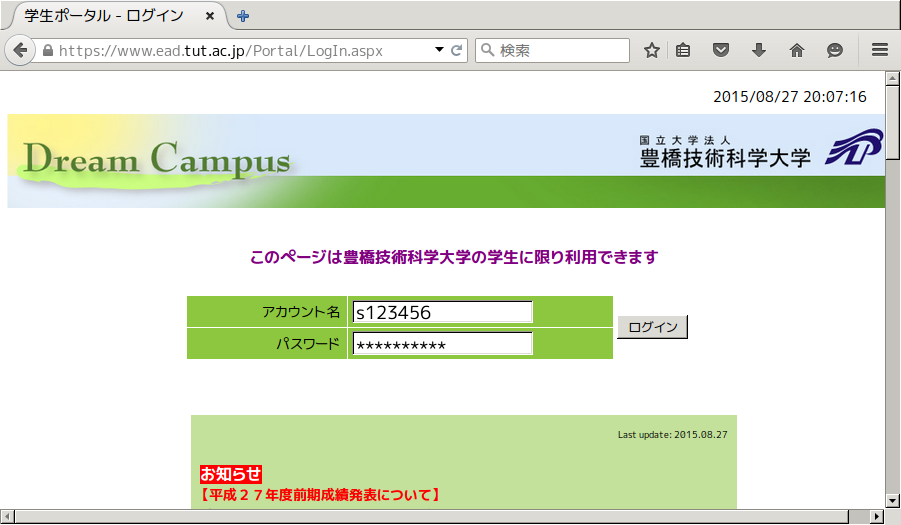Click the vertical scrollbar up arrow
The width and height of the screenshot is (901, 525).
pos(892,78)
